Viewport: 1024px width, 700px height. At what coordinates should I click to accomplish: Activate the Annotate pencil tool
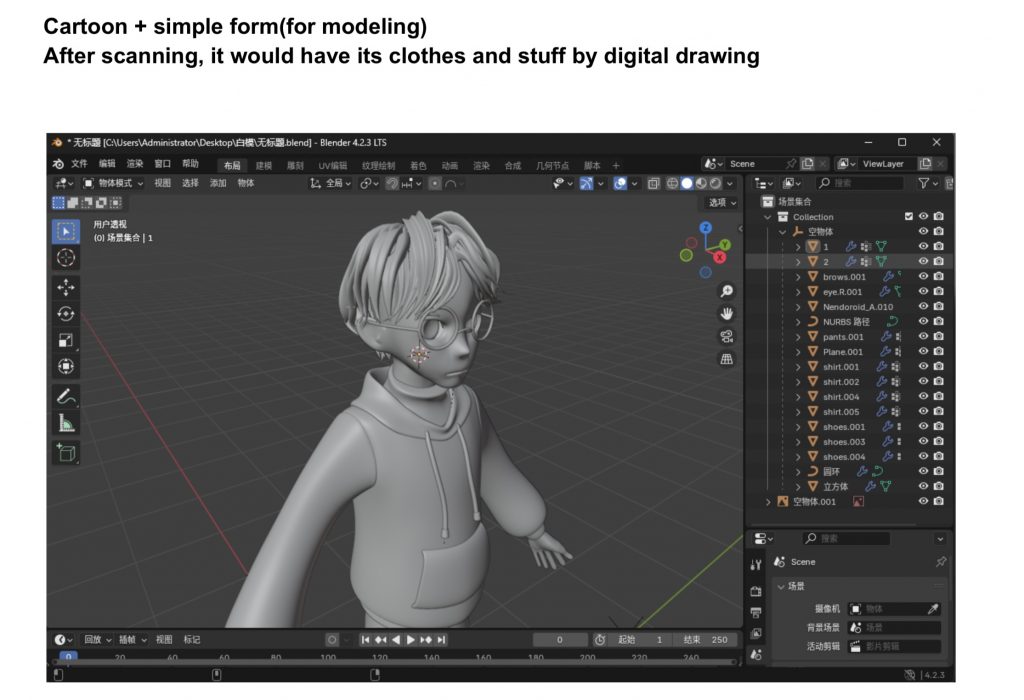[x=66, y=396]
